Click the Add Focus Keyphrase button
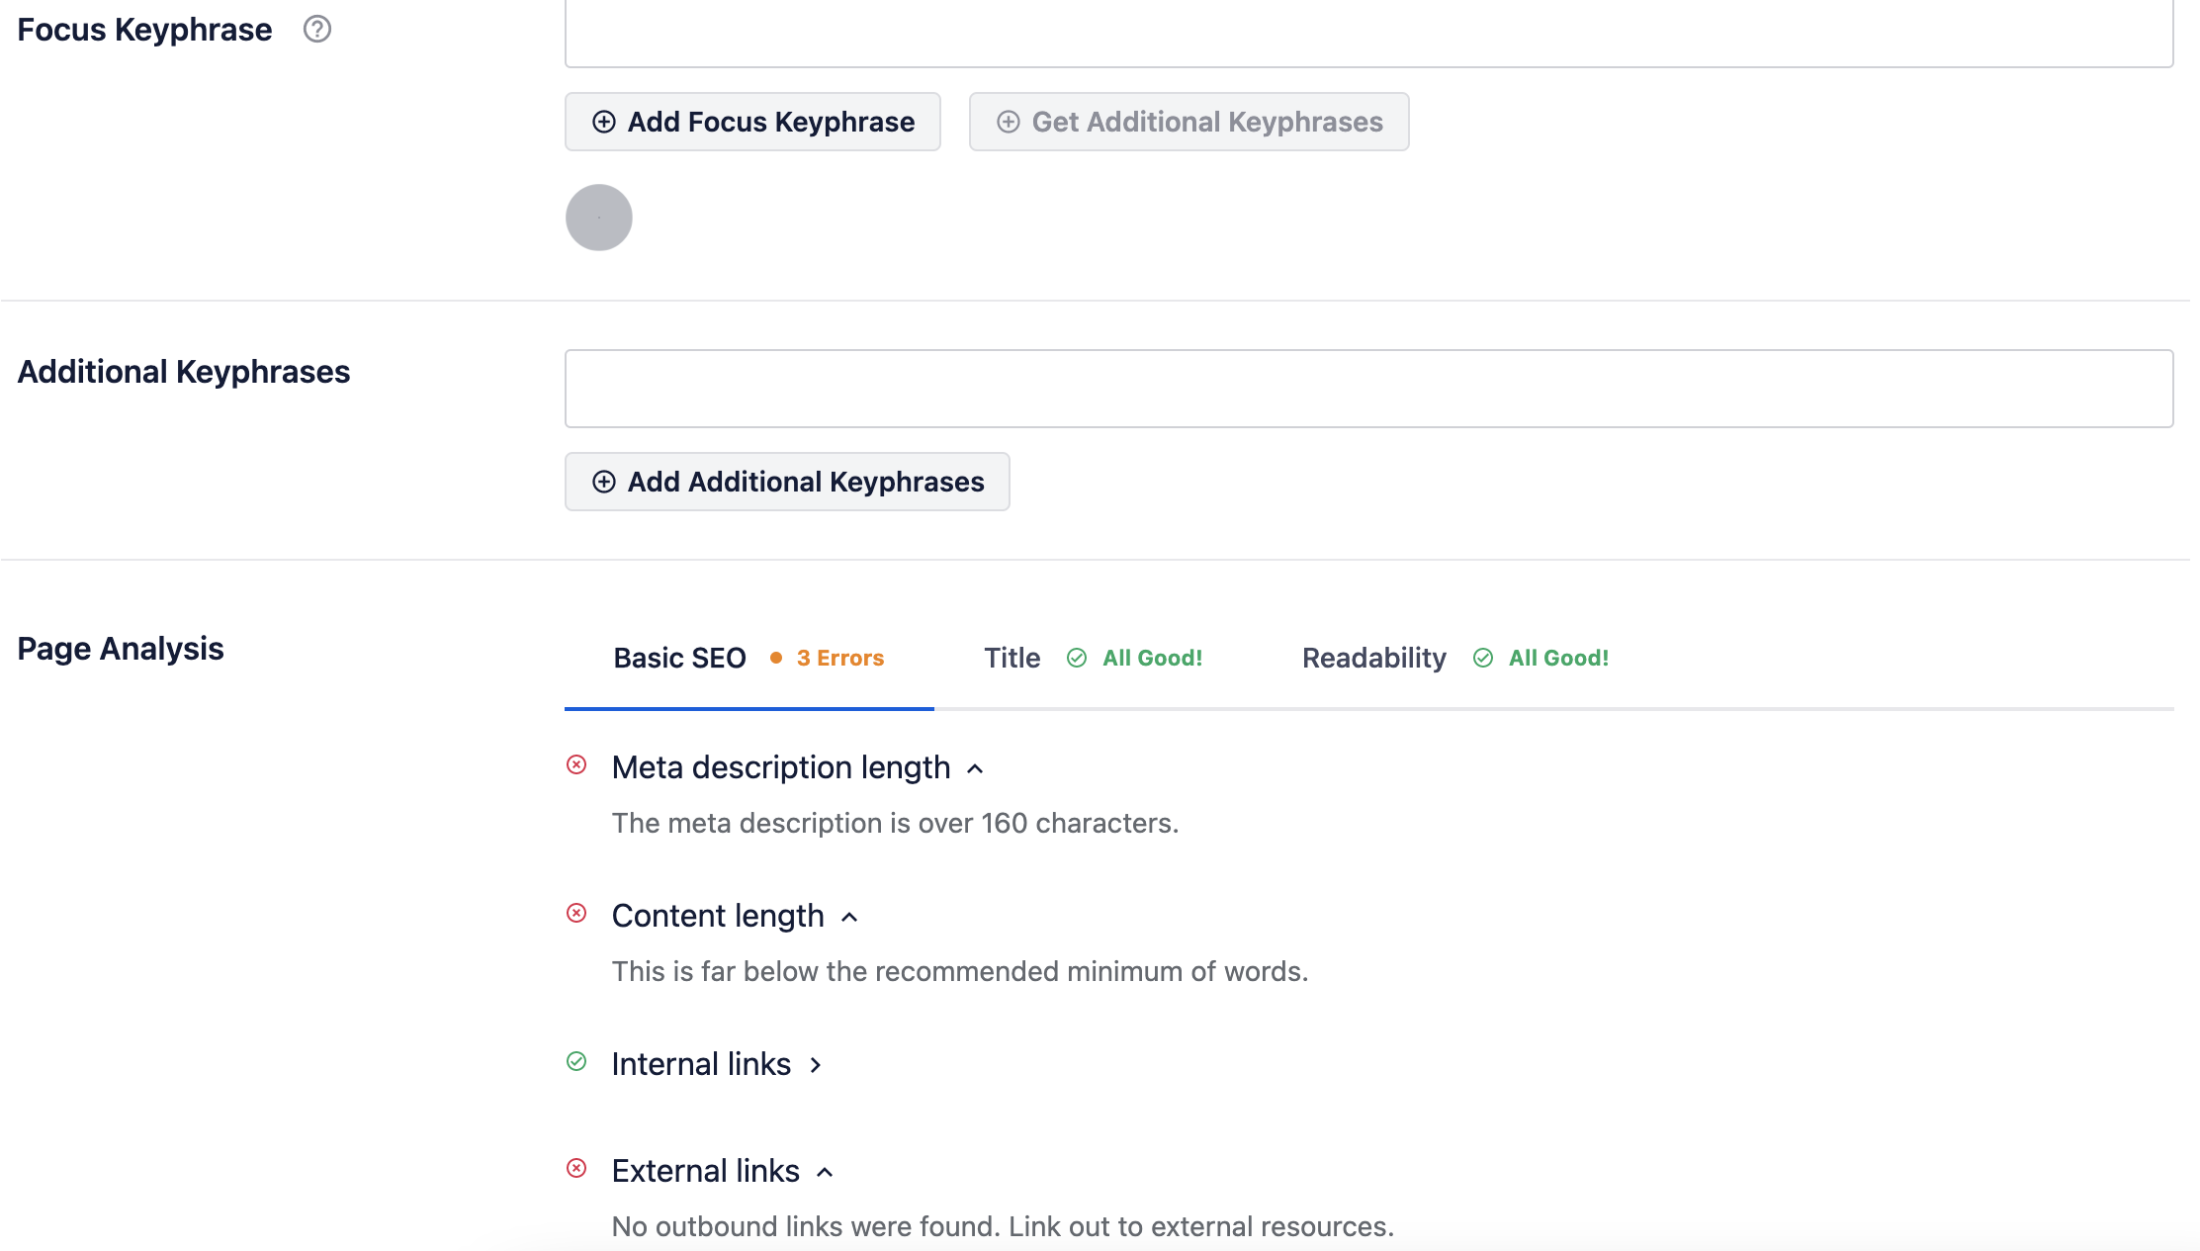The height and width of the screenshot is (1251, 2200). (x=752, y=122)
